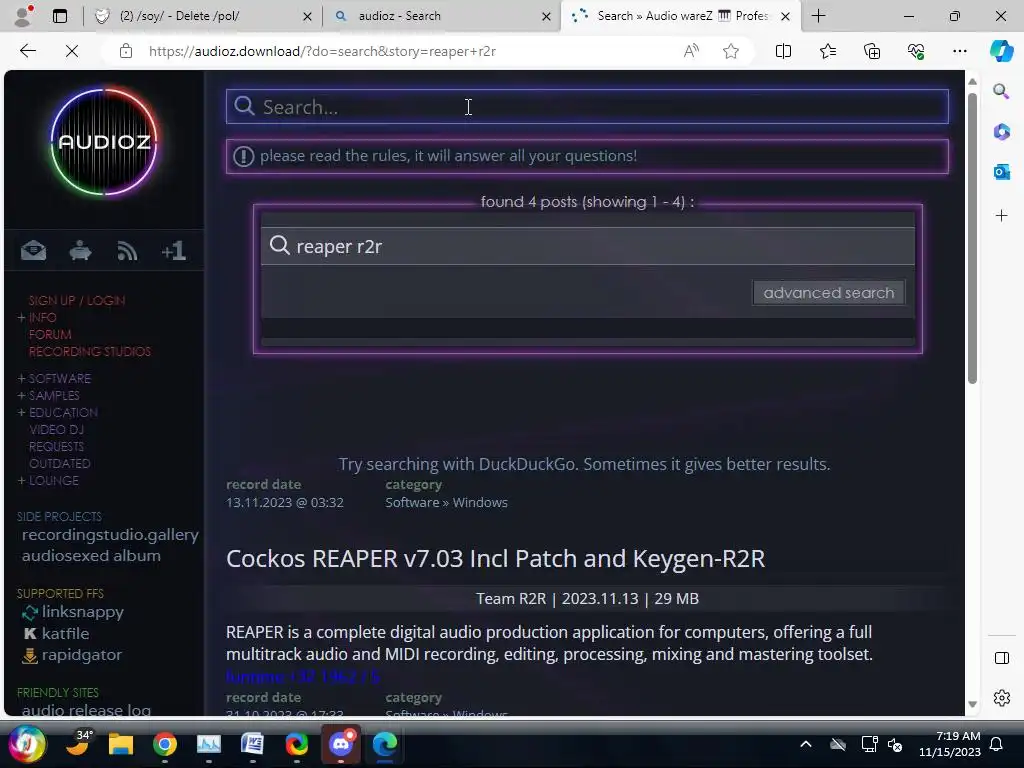Viewport: 1024px width, 768px height.
Task: Go back with the browser back arrow
Action: pyautogui.click(x=27, y=51)
